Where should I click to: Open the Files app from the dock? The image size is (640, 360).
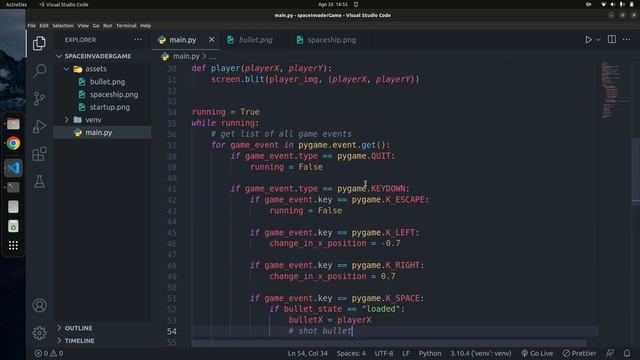pos(13,124)
